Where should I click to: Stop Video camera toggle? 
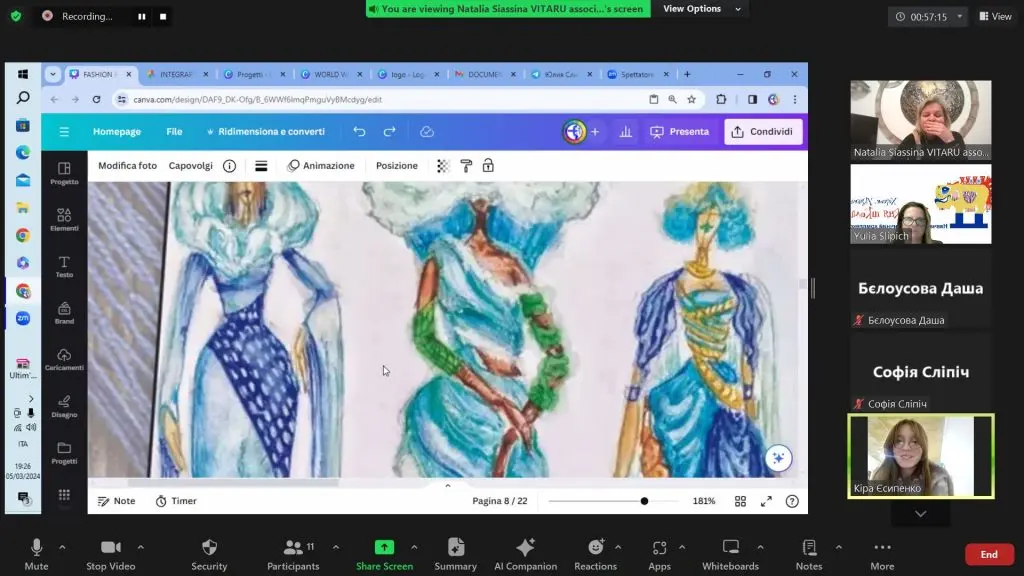click(111, 548)
